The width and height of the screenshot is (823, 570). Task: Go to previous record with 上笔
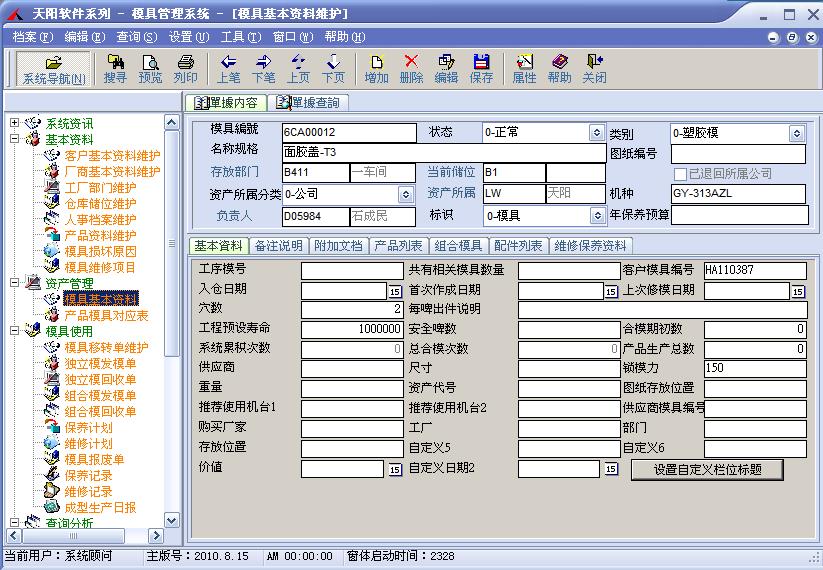(228, 68)
